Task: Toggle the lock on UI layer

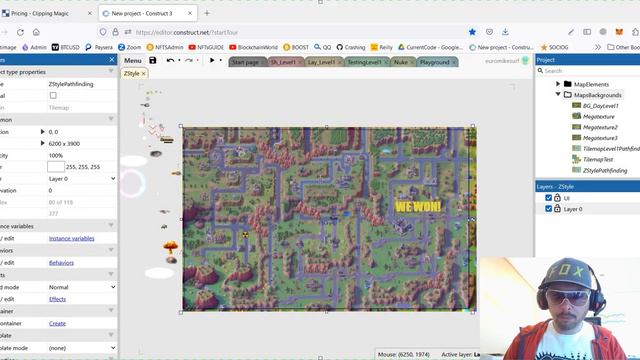Action: pyautogui.click(x=557, y=198)
